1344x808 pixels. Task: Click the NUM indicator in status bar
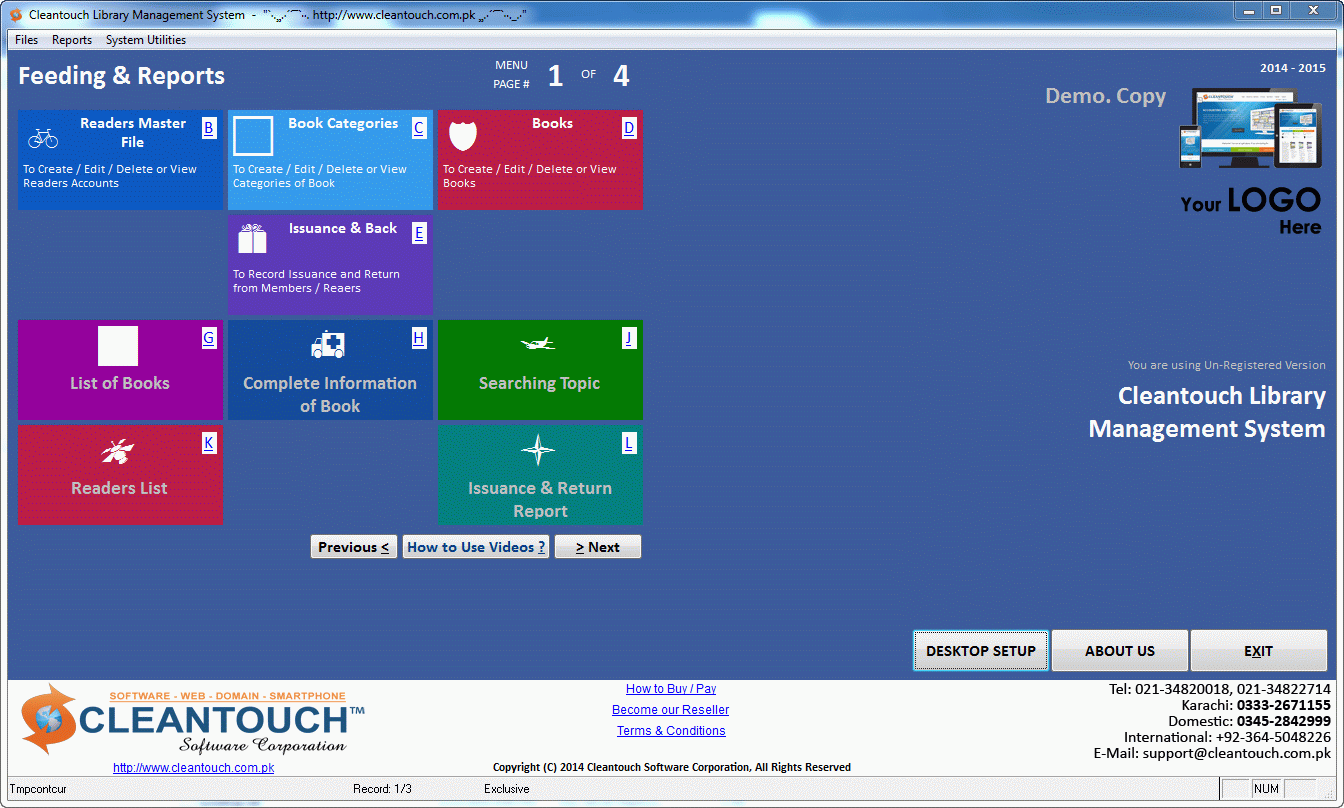1266,790
